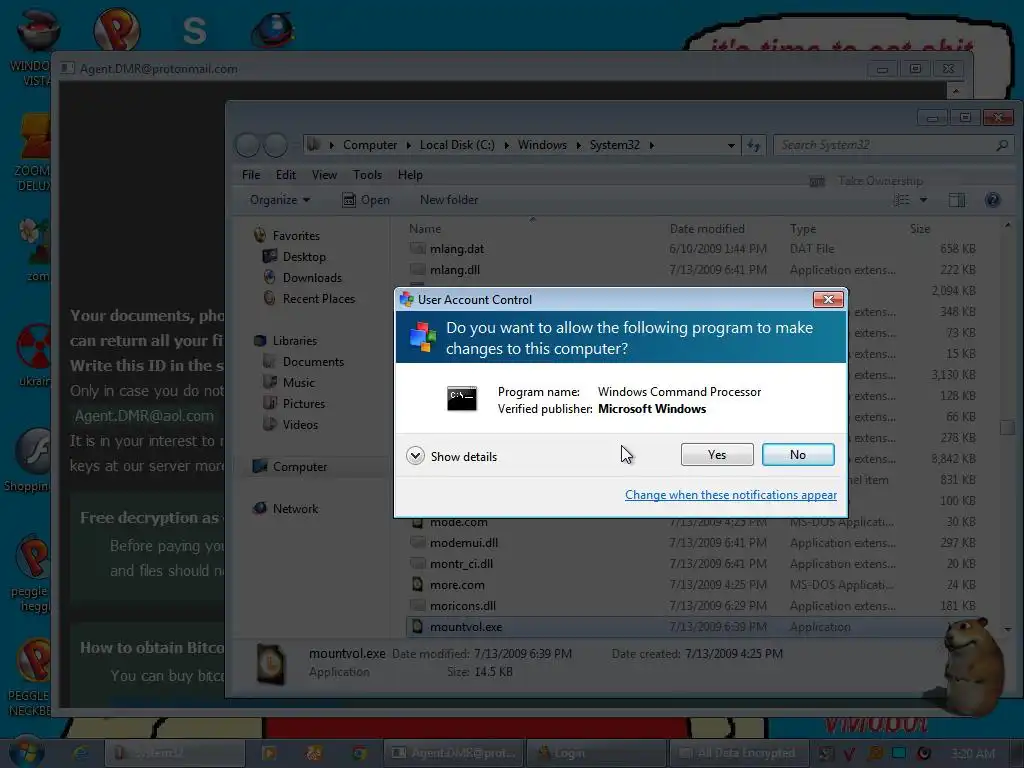Click the Open toolbar button in Explorer
The width and height of the screenshot is (1024, 768).
(x=366, y=200)
